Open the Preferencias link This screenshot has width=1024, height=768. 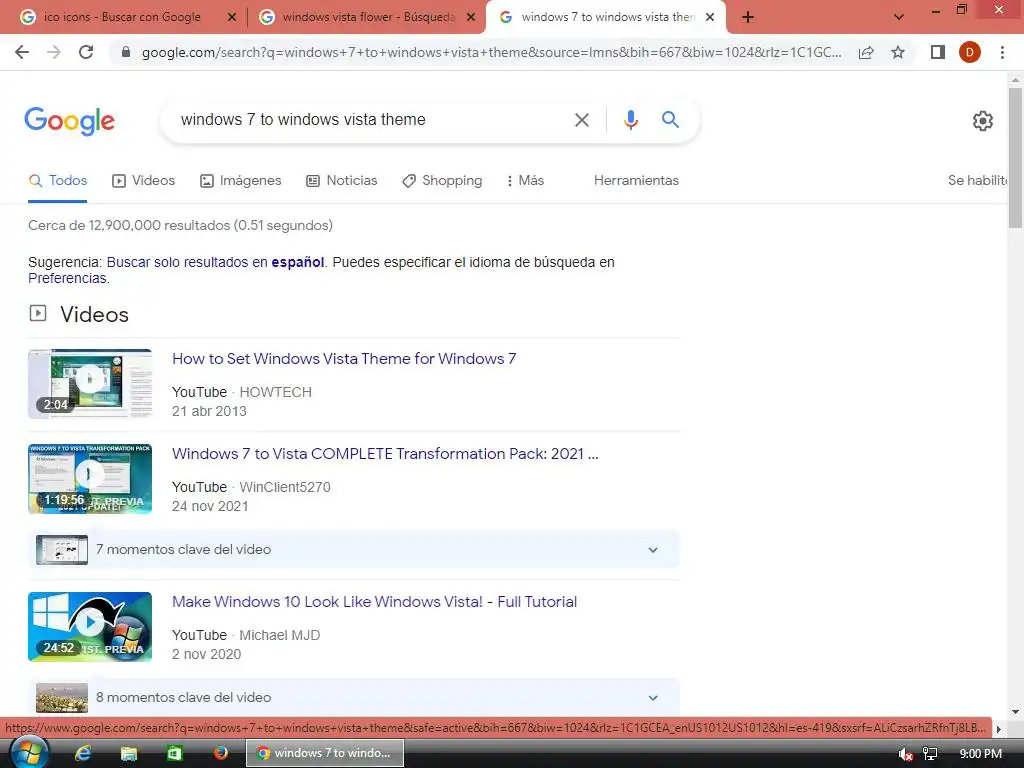point(67,278)
